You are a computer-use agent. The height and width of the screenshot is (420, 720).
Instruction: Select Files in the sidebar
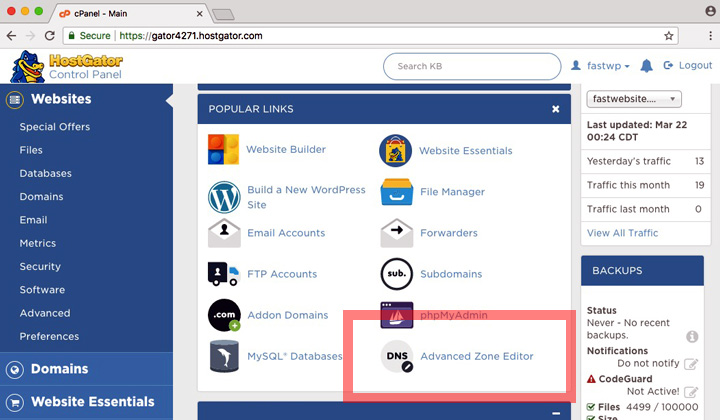click(31, 150)
